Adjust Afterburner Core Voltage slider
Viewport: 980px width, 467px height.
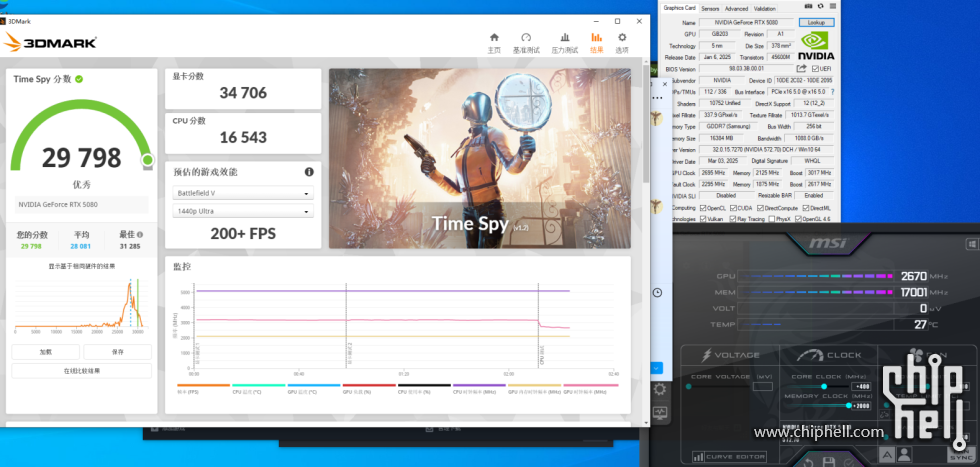718,386
